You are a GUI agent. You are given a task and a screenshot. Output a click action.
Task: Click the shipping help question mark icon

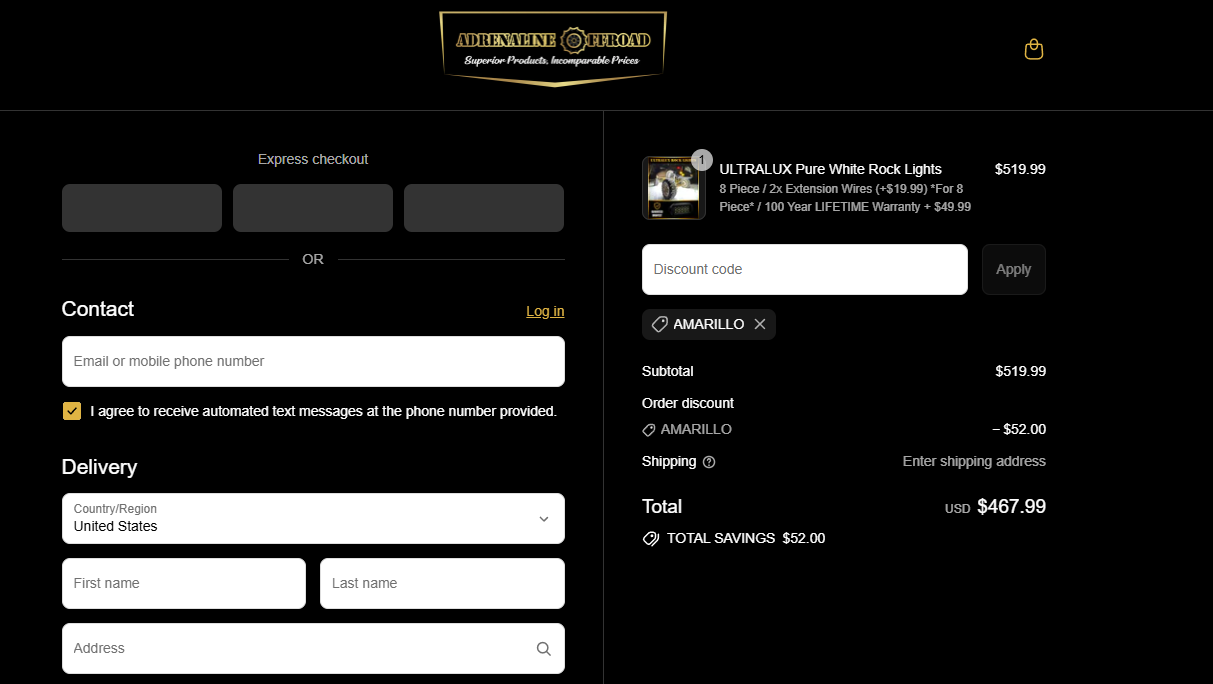(709, 462)
